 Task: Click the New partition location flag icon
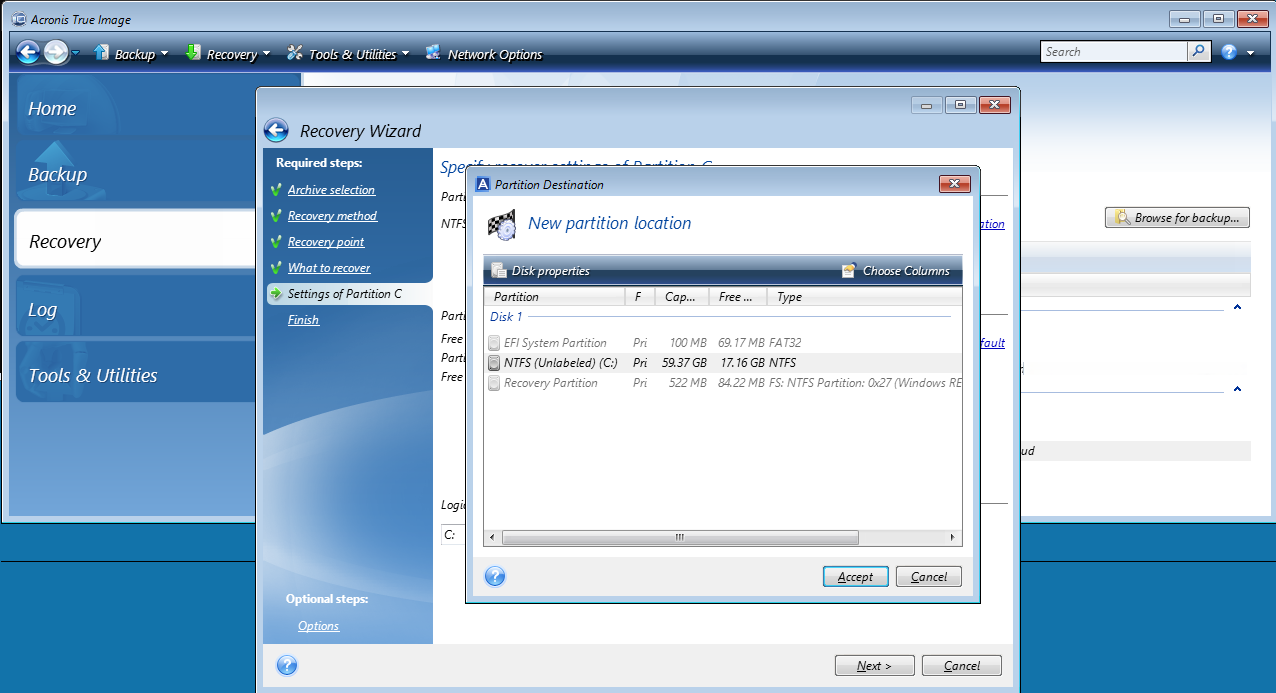pyautogui.click(x=502, y=225)
